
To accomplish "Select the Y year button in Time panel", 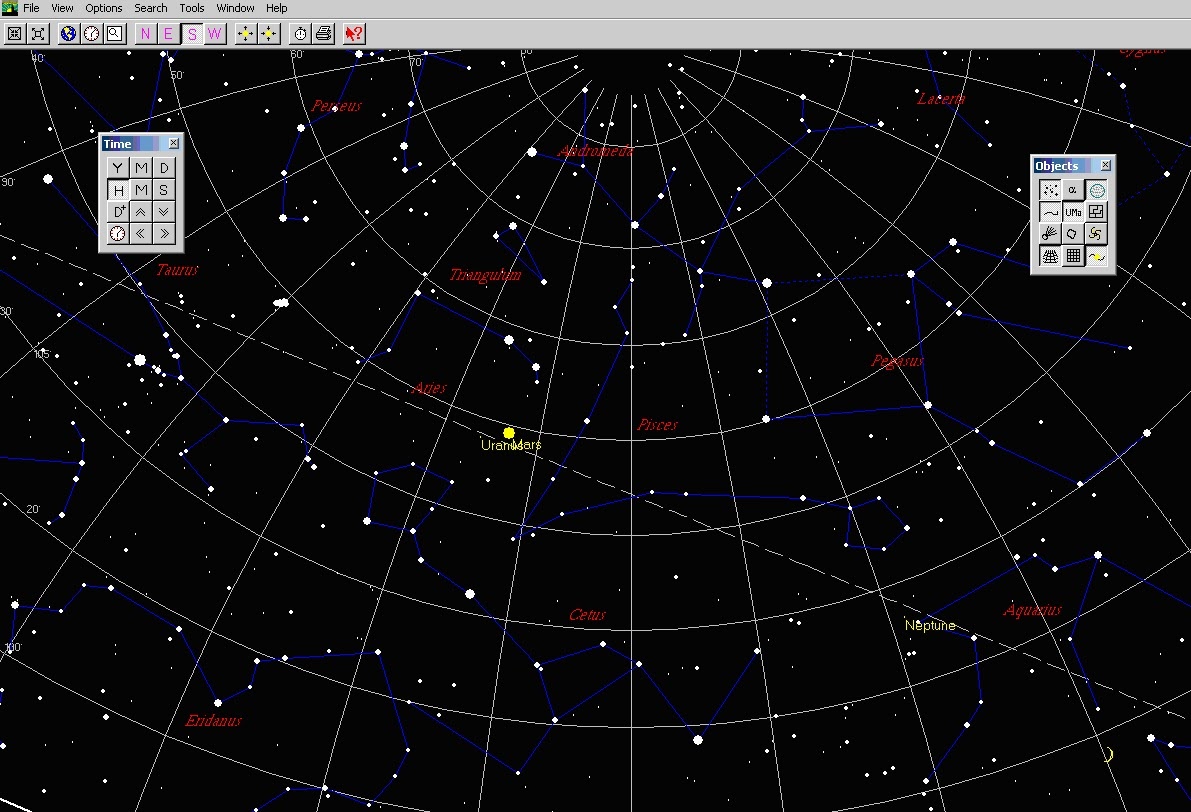I will pos(118,168).
